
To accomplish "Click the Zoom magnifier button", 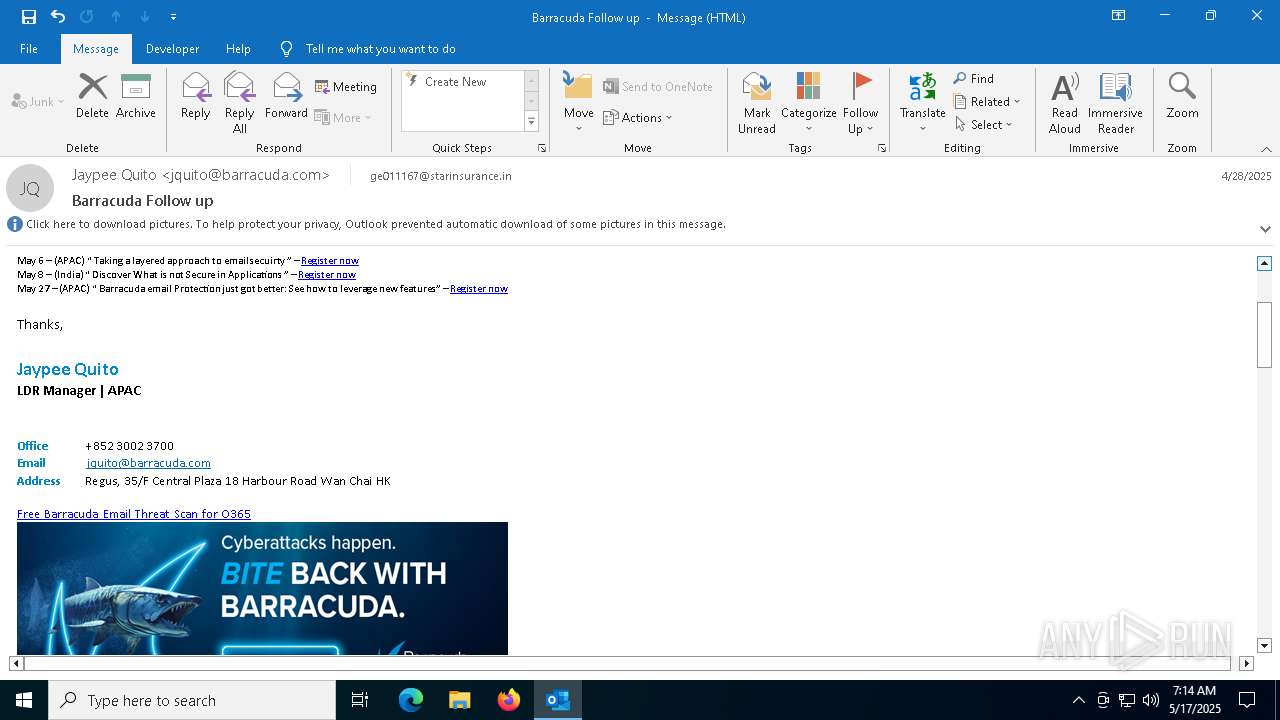I will (x=1182, y=96).
